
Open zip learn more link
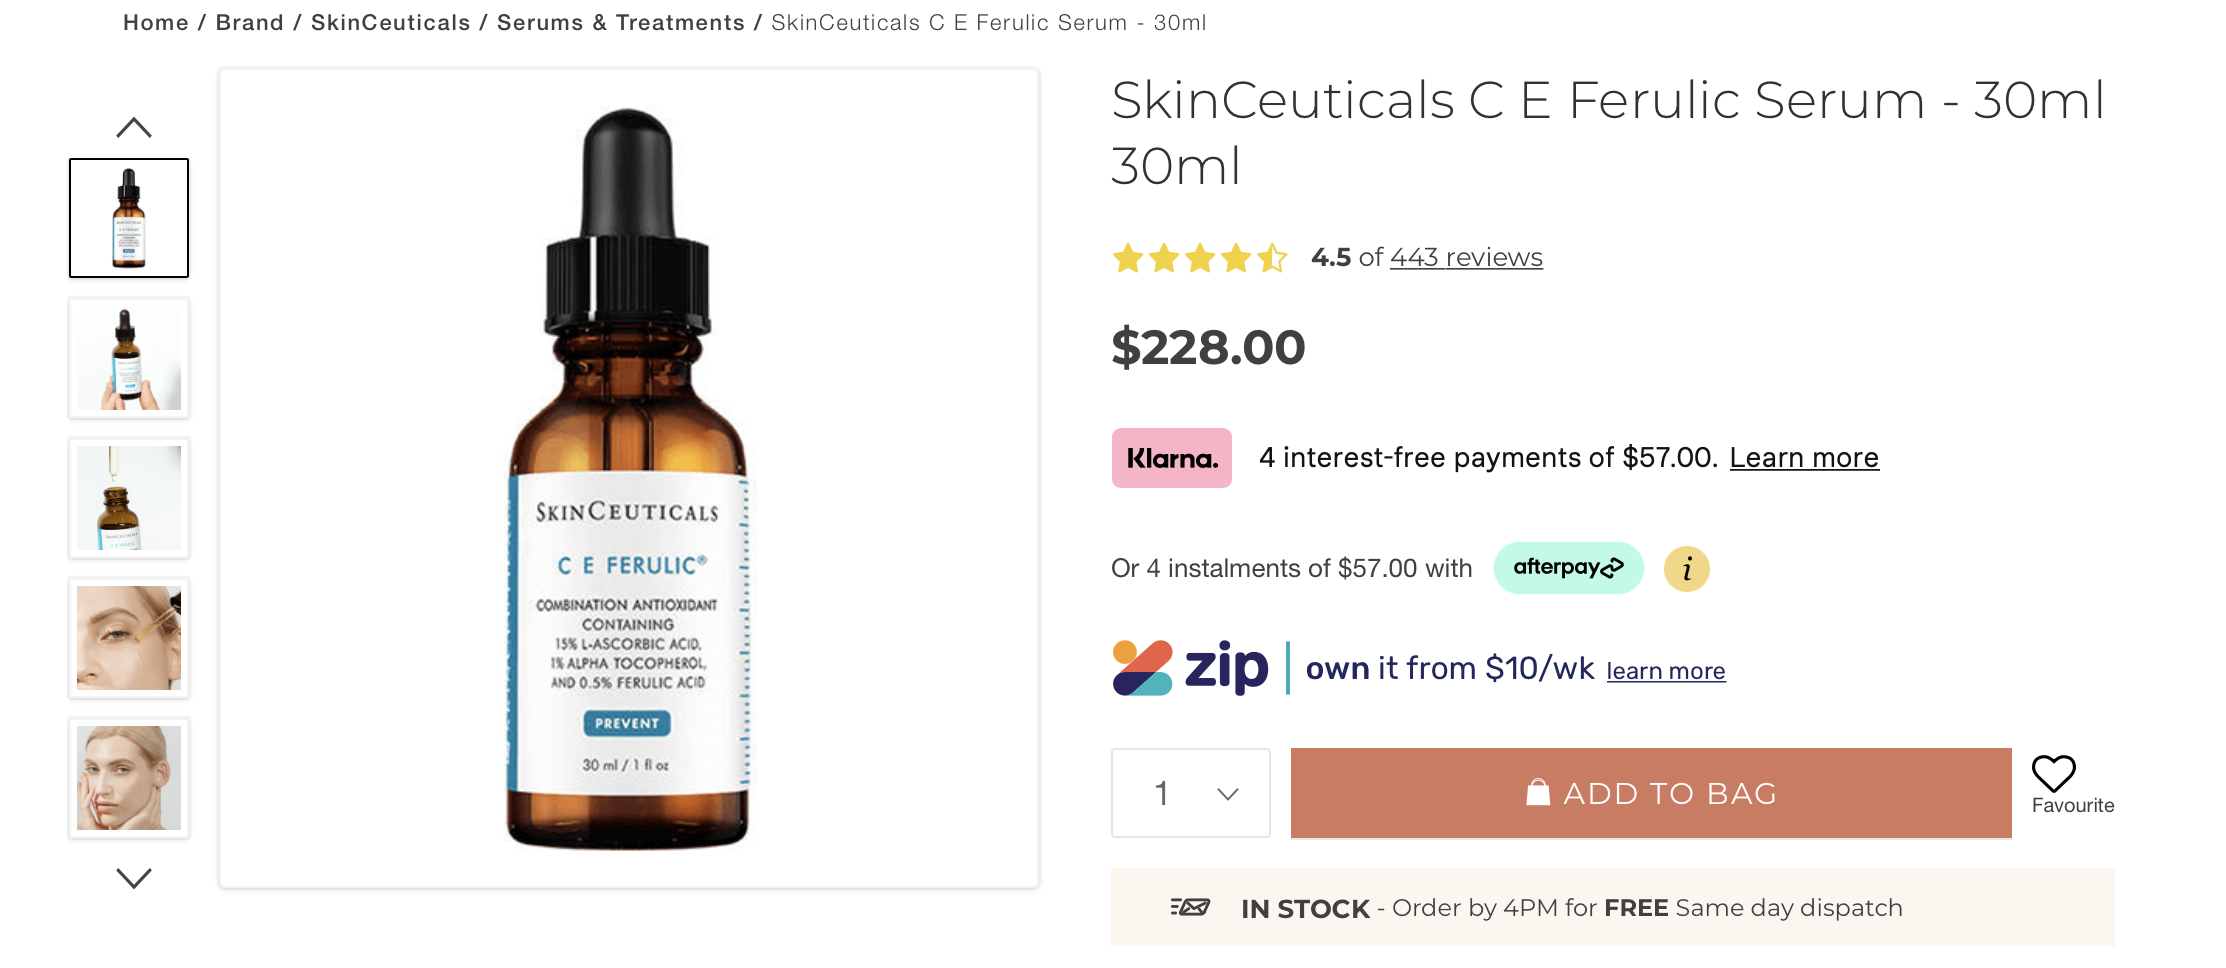(x=1666, y=670)
